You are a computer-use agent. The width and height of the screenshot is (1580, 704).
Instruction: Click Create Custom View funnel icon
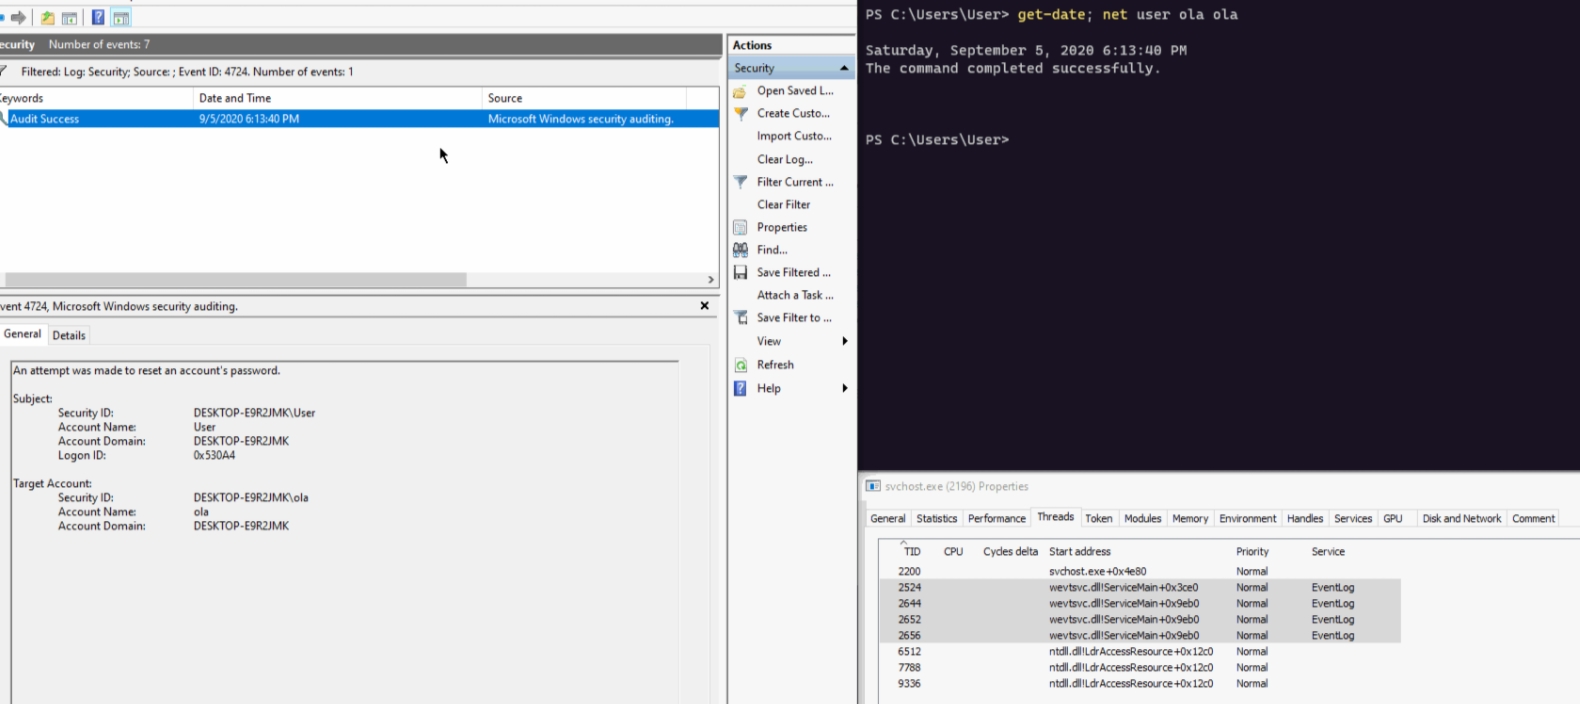point(741,114)
